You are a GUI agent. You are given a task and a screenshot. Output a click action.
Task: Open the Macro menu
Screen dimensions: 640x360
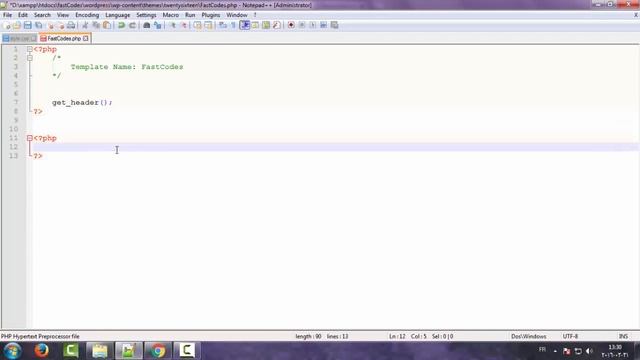coord(171,15)
